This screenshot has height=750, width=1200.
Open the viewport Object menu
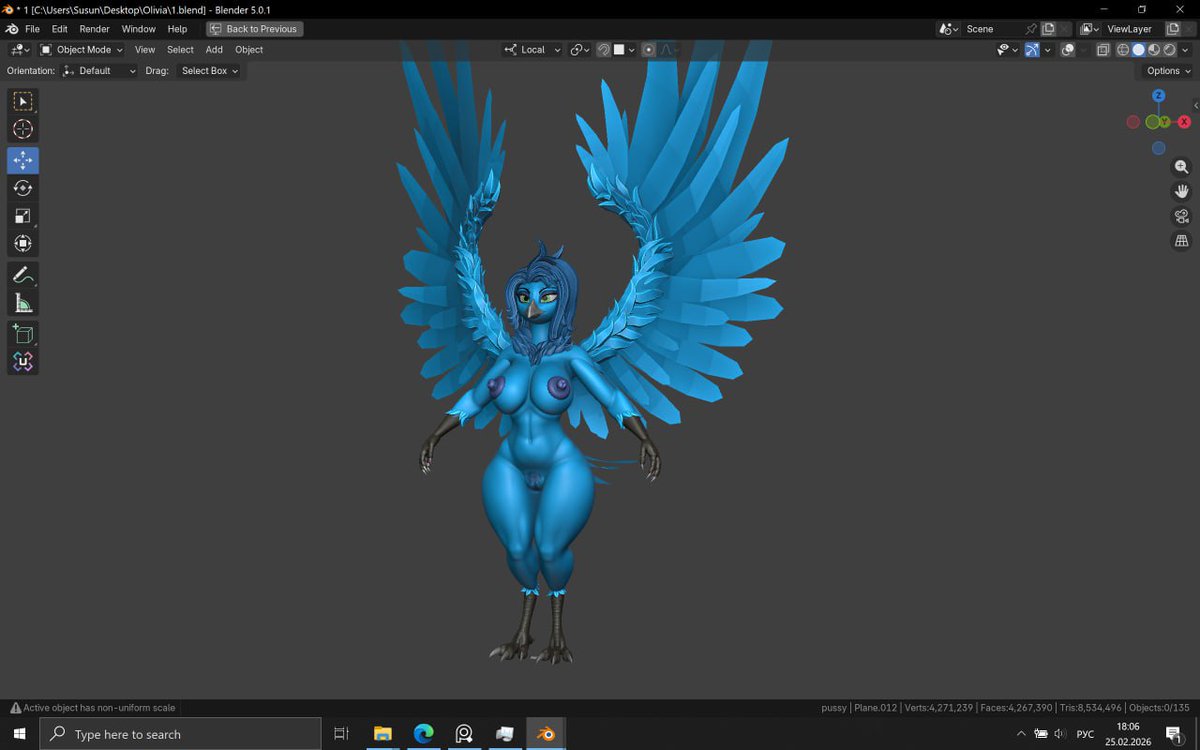click(x=249, y=49)
